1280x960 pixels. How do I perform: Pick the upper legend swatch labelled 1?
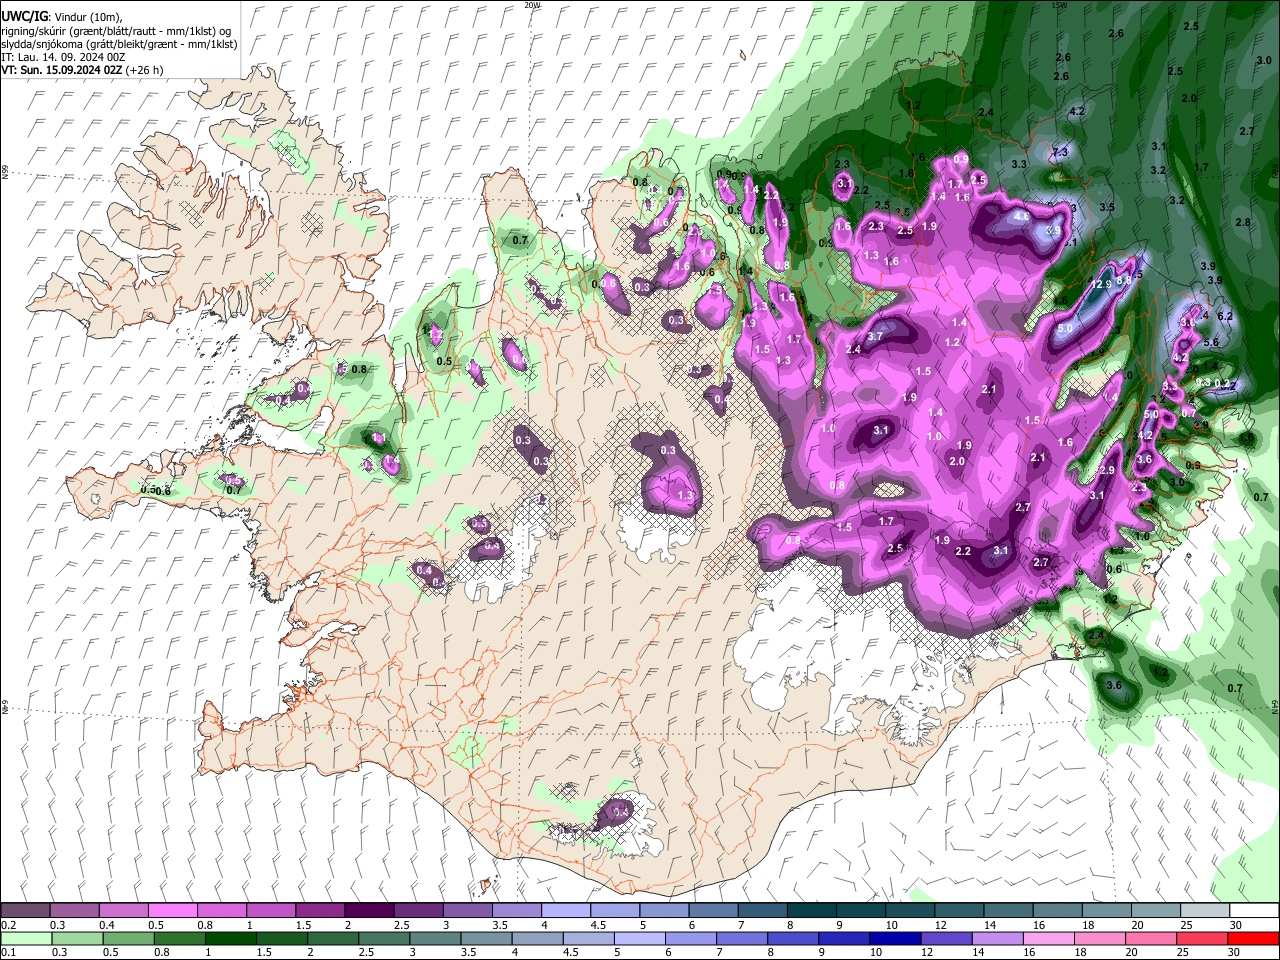pos(271,911)
